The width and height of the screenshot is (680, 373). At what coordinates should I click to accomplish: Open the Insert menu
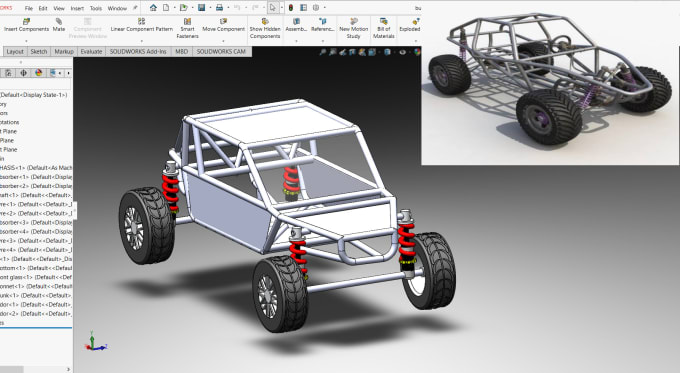pos(77,8)
